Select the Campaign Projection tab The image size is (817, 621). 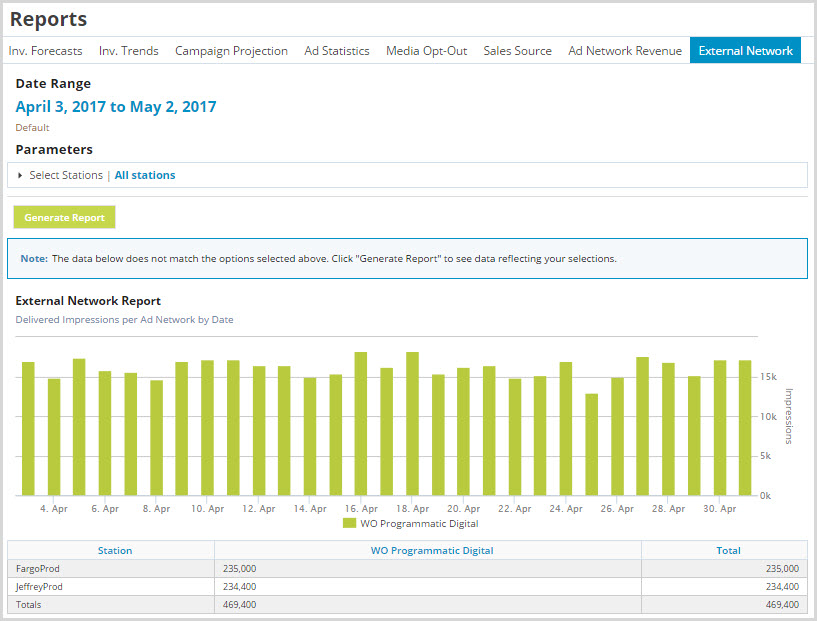(x=231, y=50)
